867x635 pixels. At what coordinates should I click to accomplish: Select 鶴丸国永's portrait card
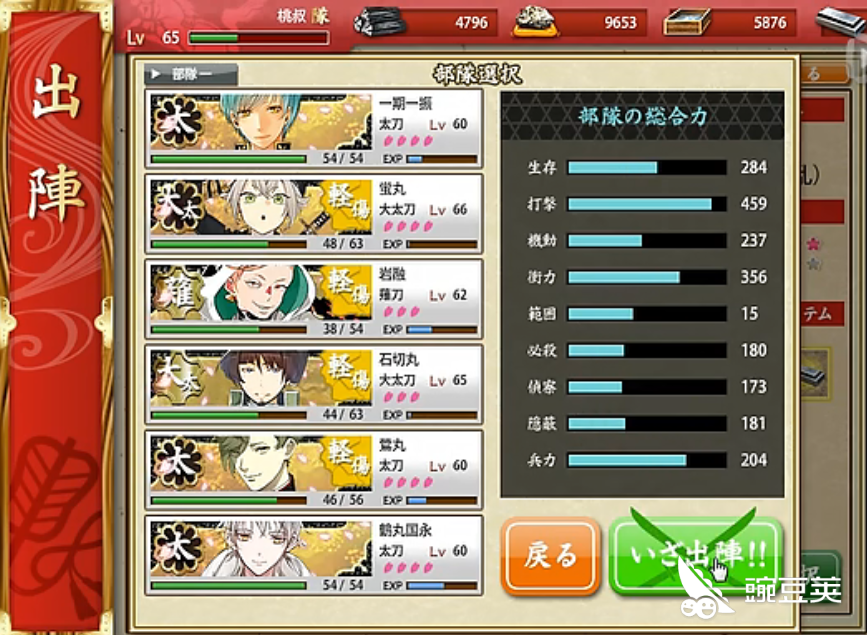click(314, 555)
